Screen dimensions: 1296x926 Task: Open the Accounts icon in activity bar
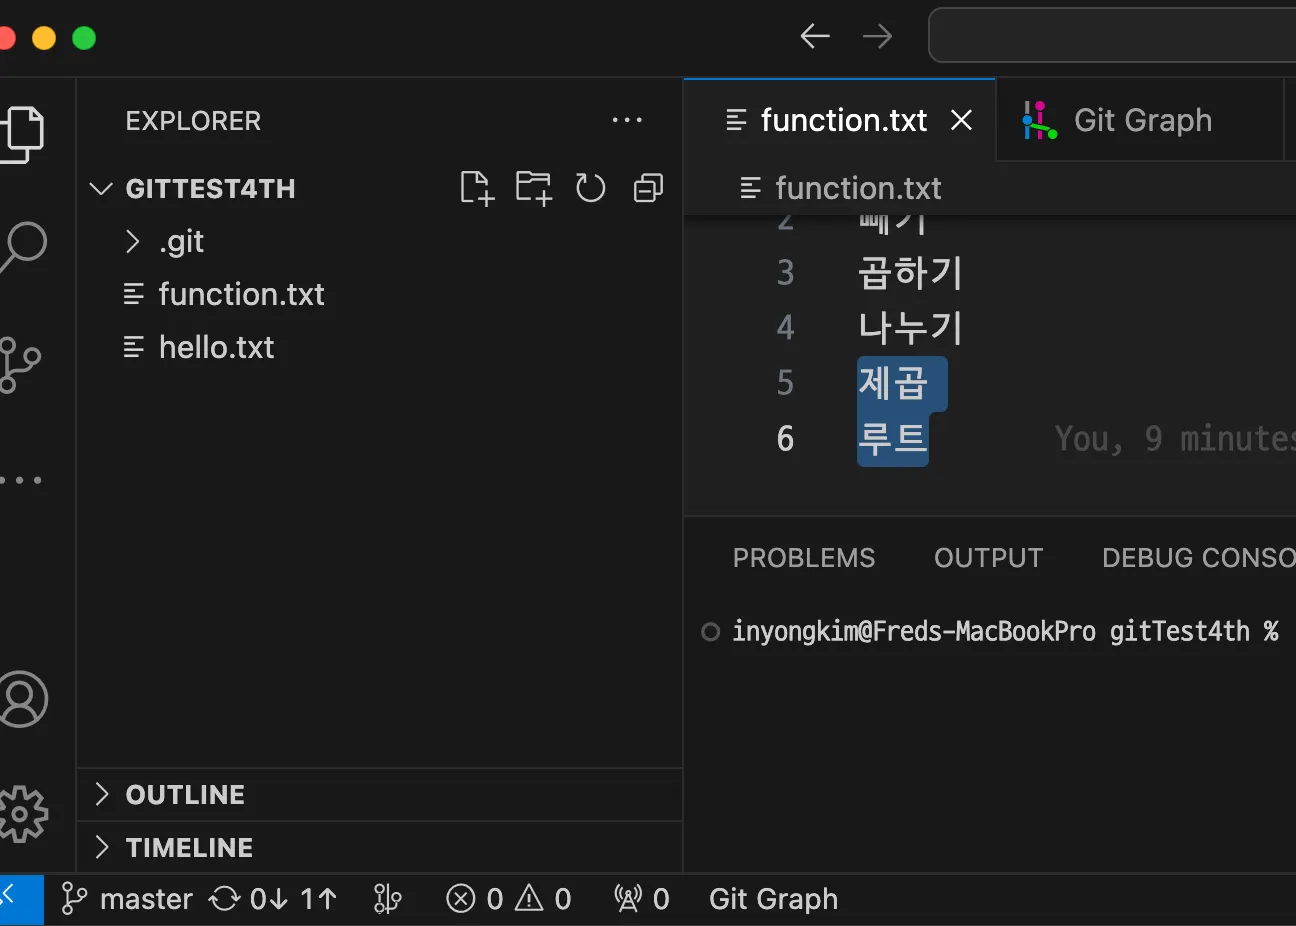tap(24, 699)
